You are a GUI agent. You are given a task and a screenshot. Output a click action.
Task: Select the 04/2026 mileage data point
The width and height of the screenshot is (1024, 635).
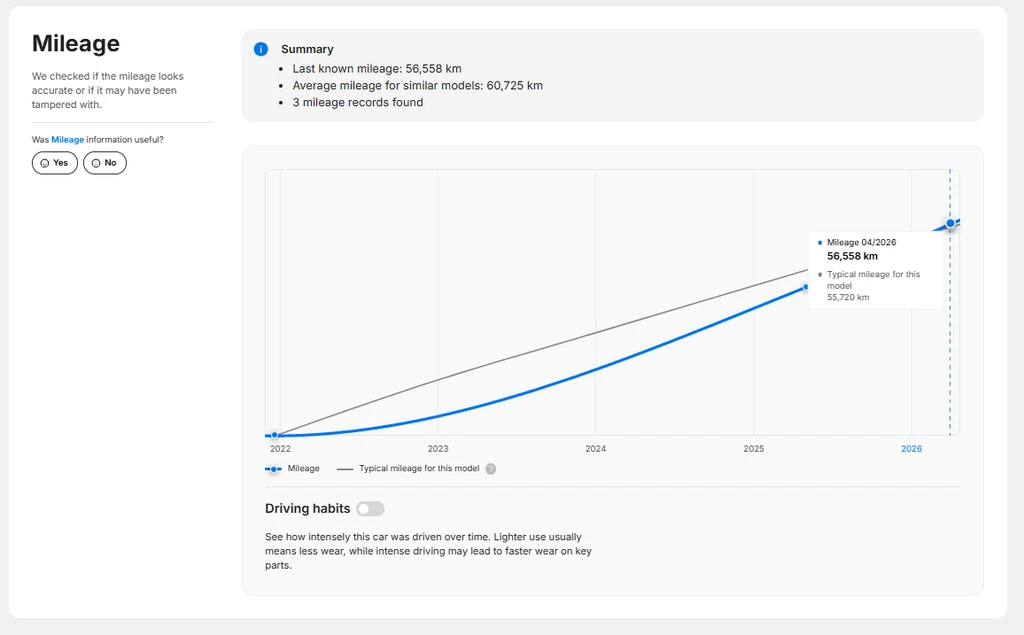(x=950, y=223)
